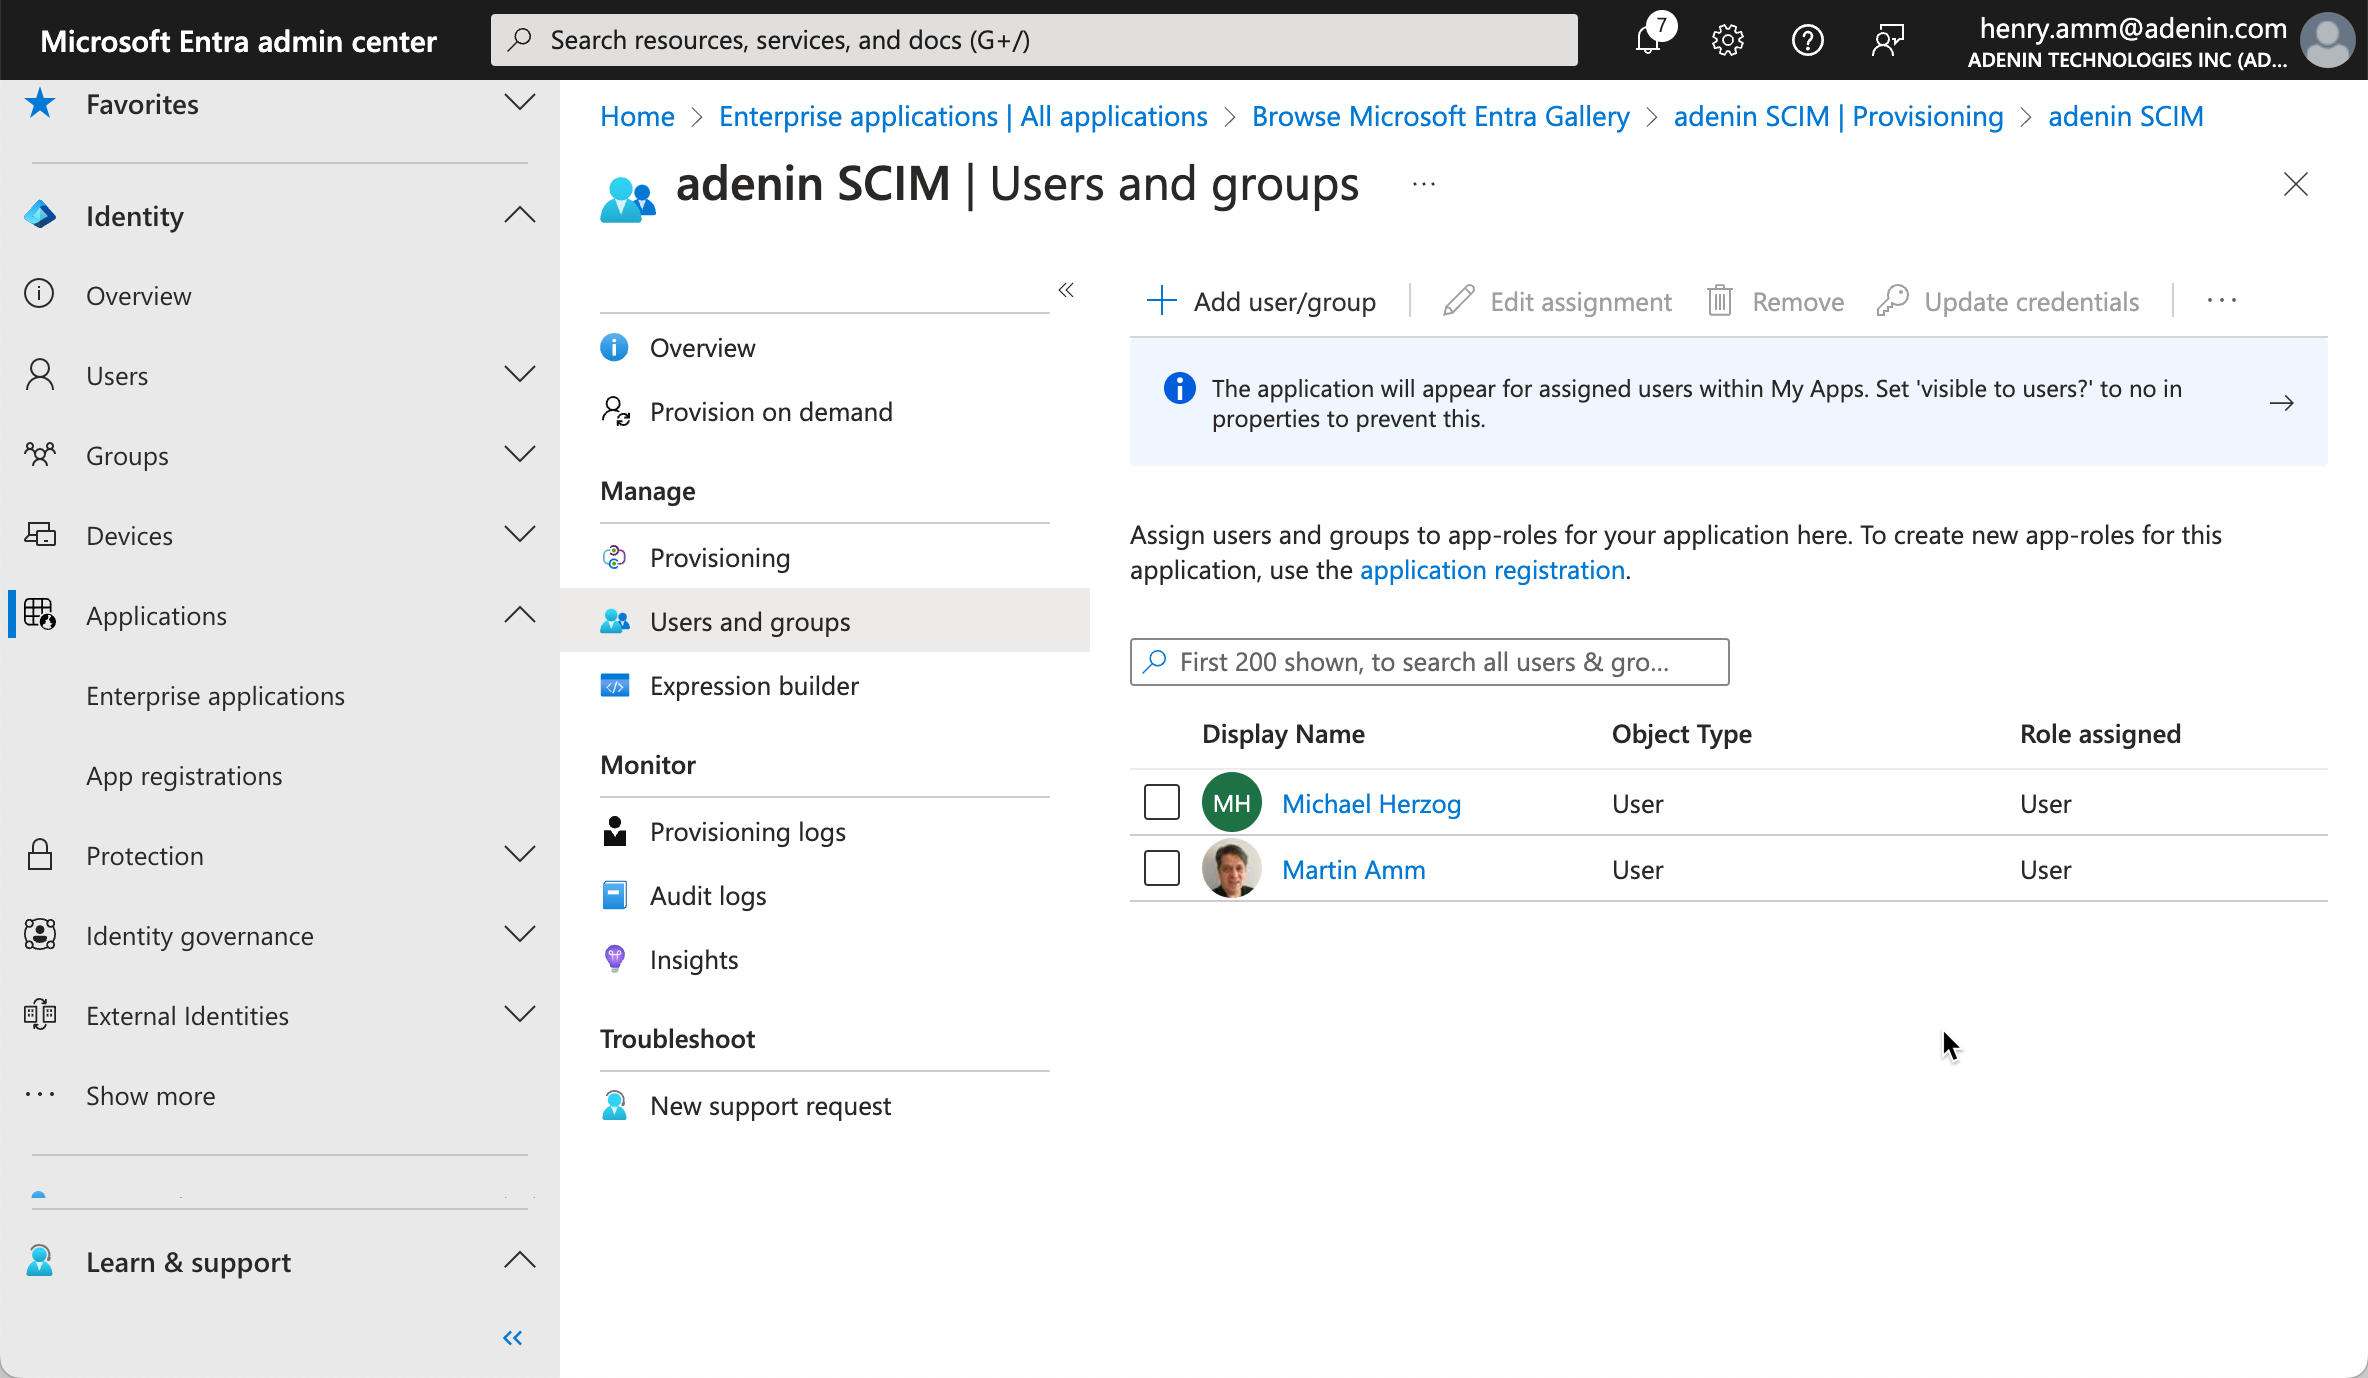Expand the Groups navigation section
The width and height of the screenshot is (2368, 1378).
519,455
